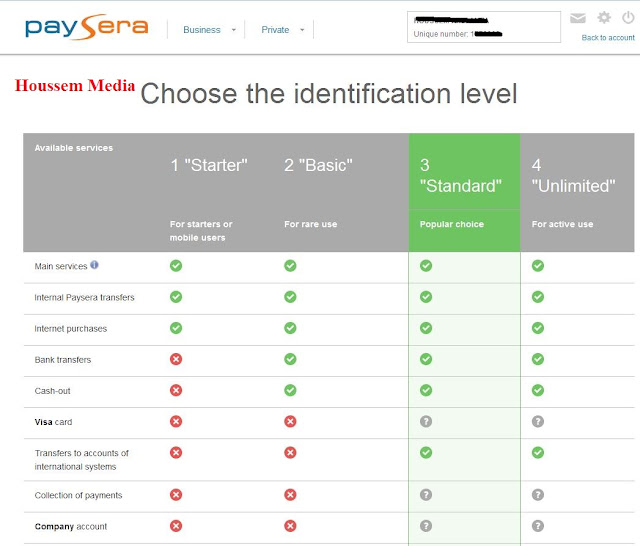Click Starter red cross for international transfers
This screenshot has width=640, height=546.
click(x=176, y=453)
